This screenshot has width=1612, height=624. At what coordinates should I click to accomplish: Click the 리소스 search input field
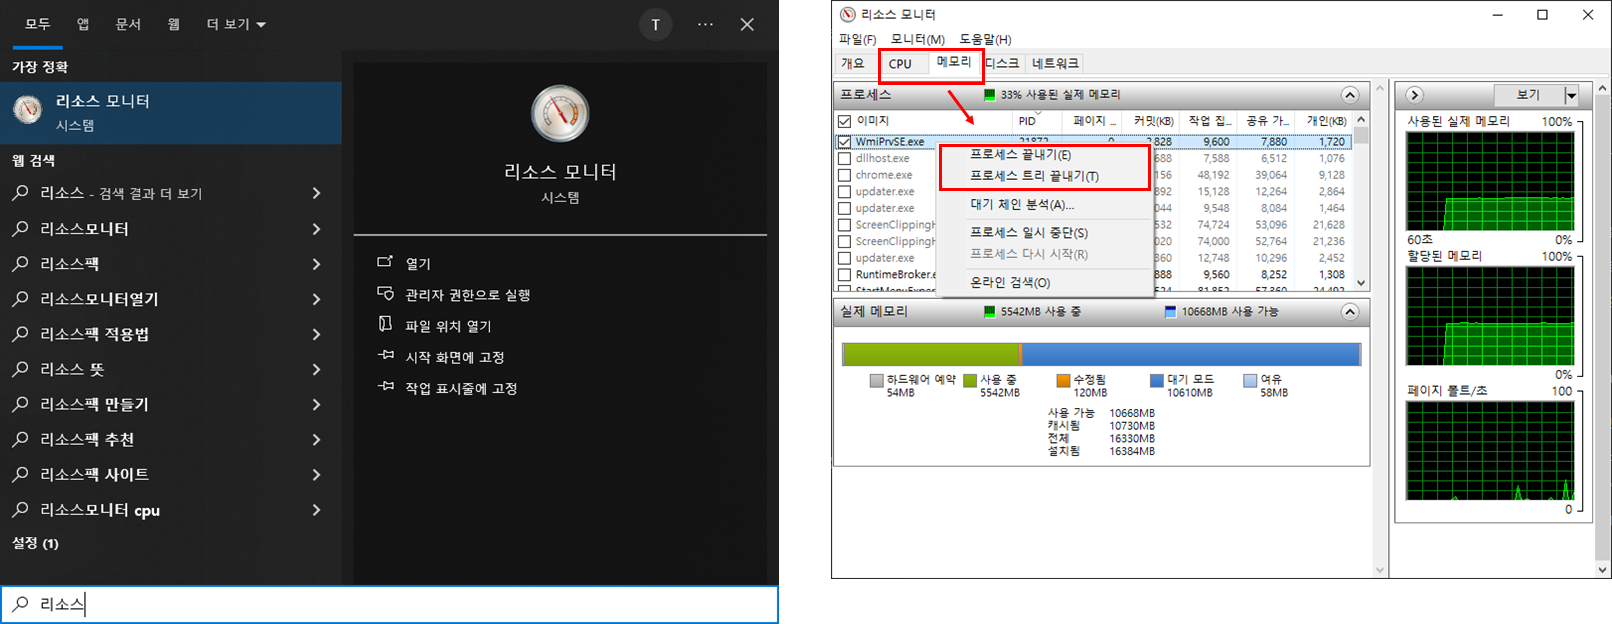click(x=389, y=604)
